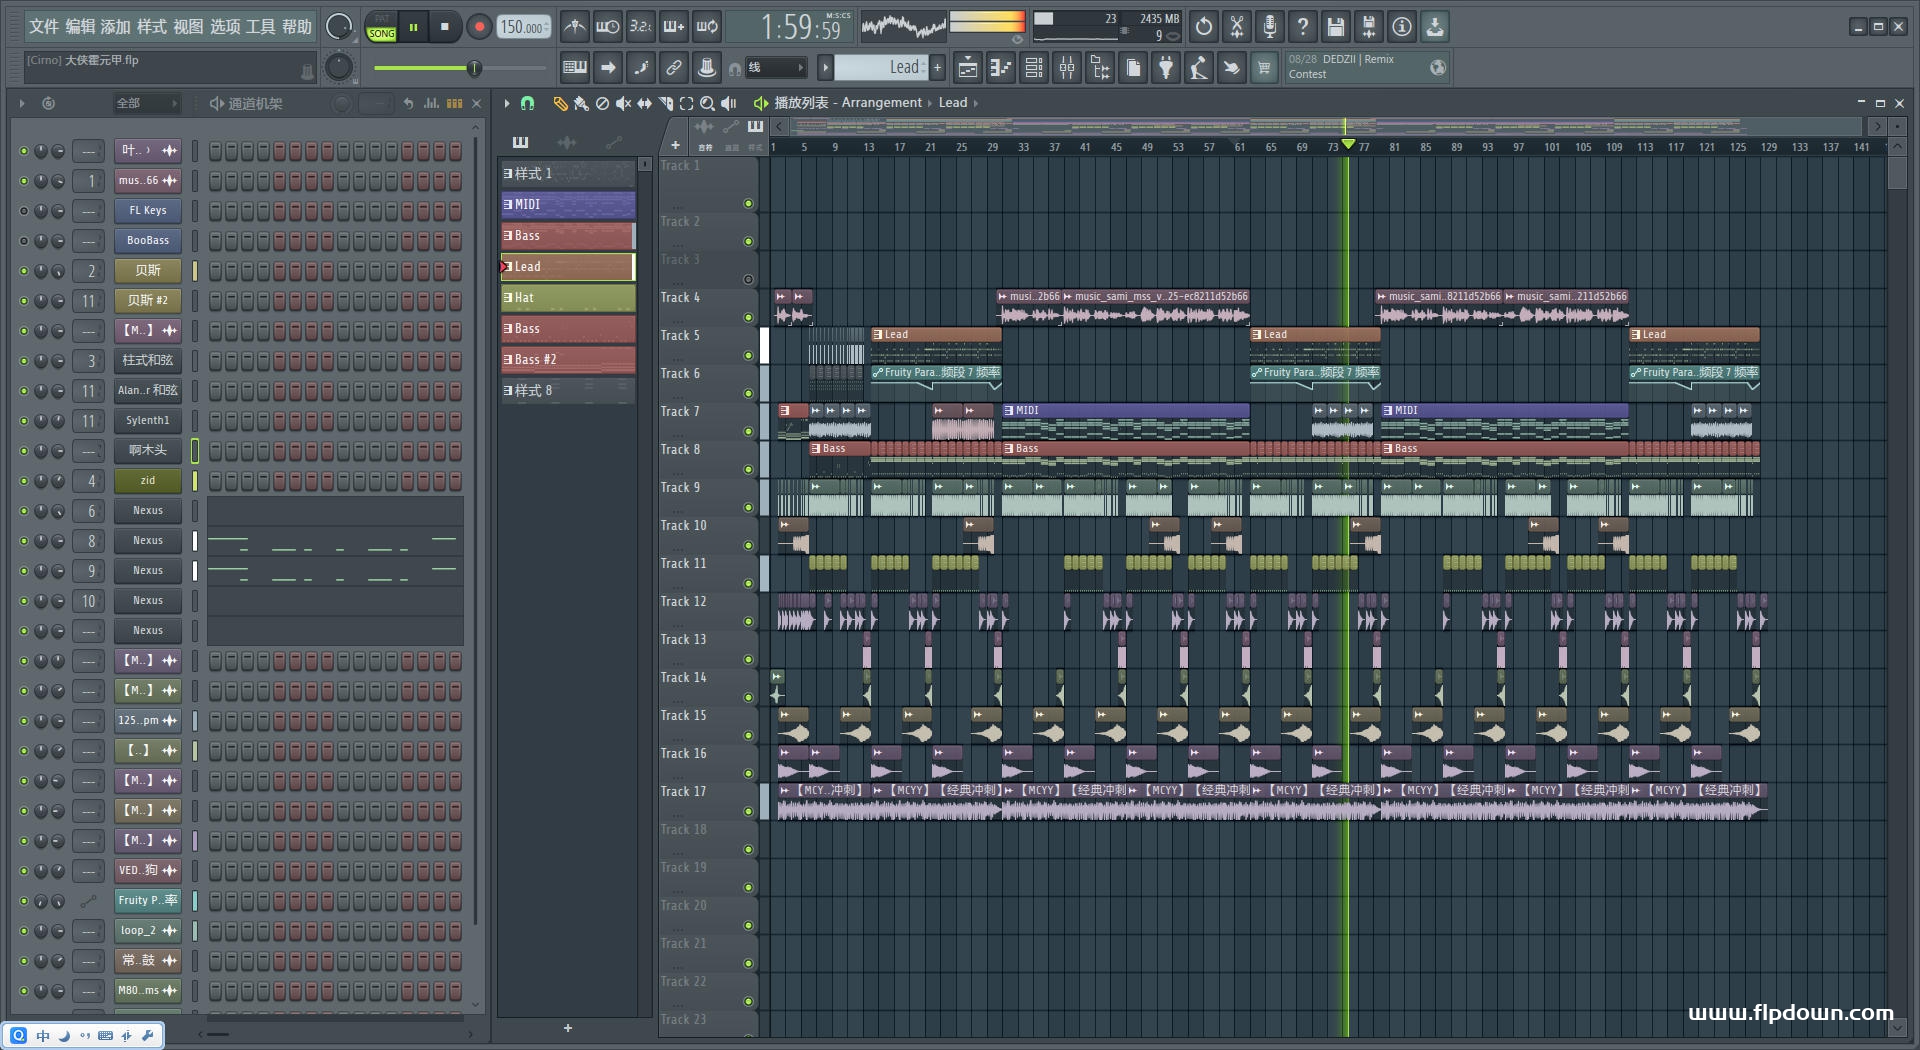Click the save project floppy icon
The height and width of the screenshot is (1050, 1920).
click(x=1335, y=27)
